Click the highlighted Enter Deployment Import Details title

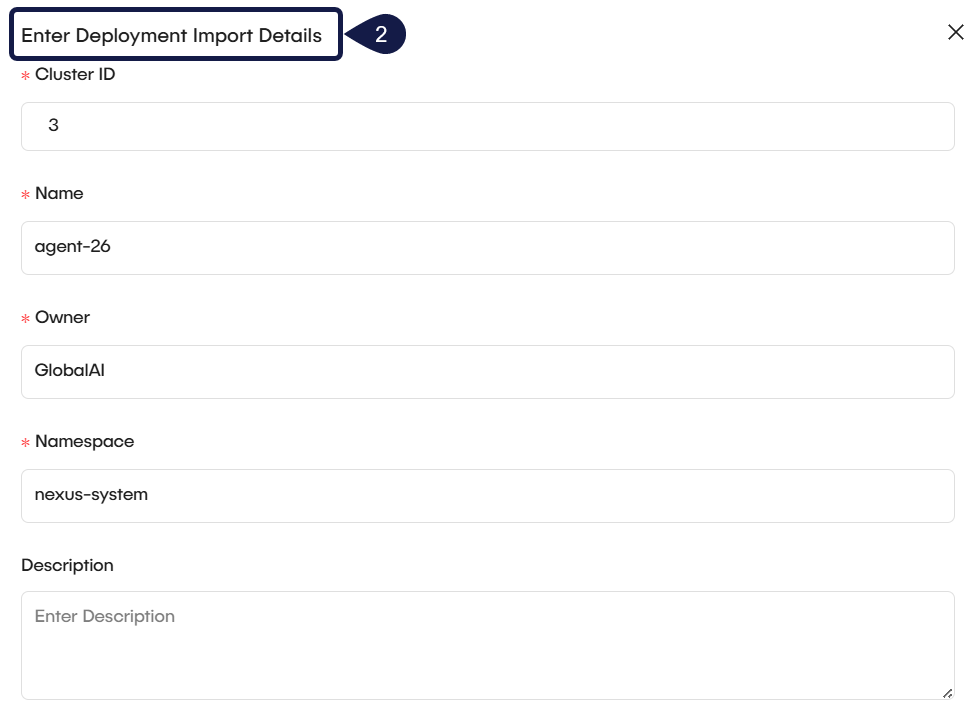(x=170, y=33)
